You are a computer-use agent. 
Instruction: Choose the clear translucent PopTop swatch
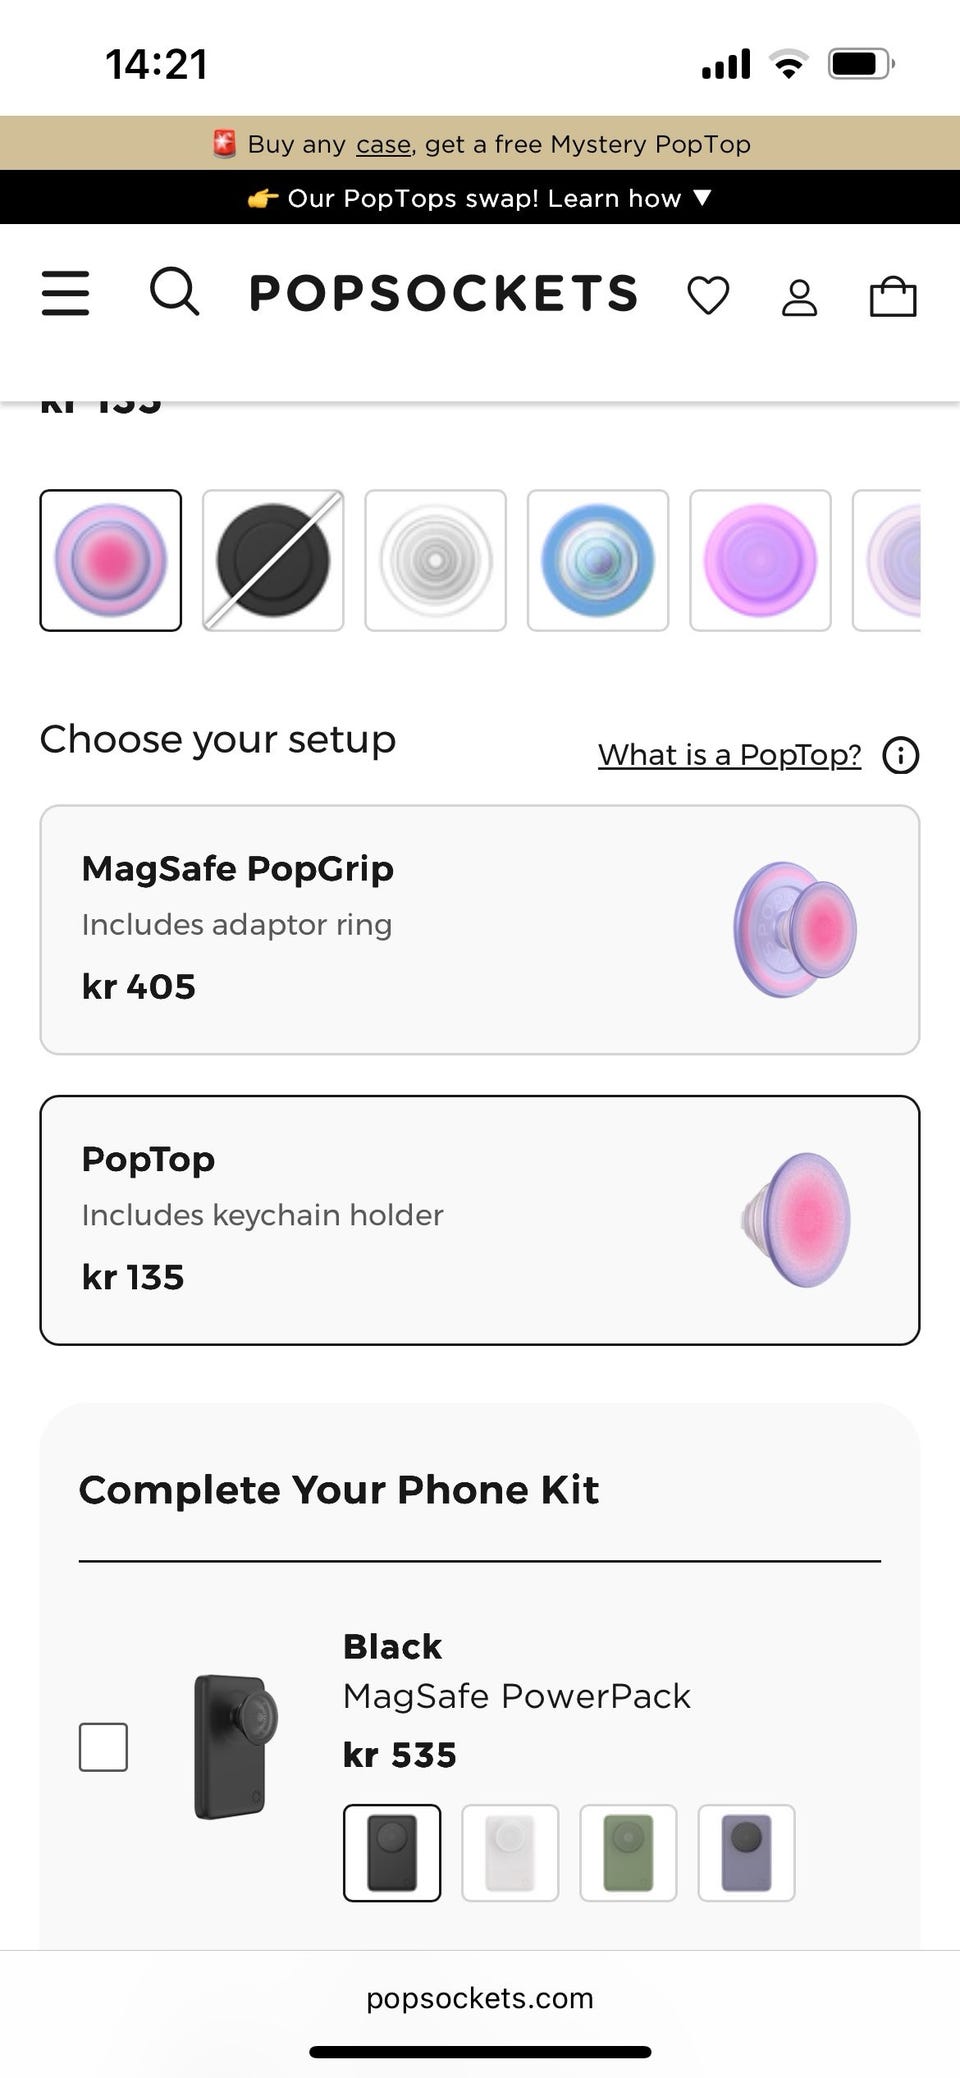click(x=435, y=560)
